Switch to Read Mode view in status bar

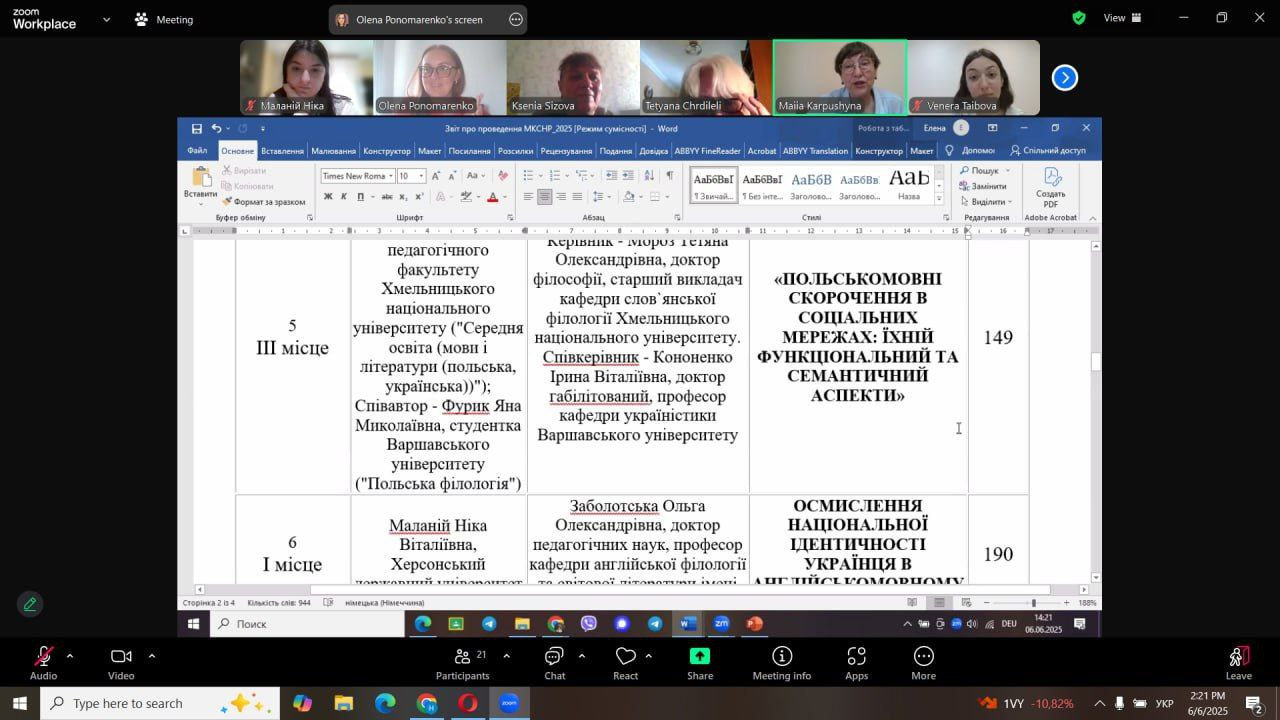click(912, 602)
